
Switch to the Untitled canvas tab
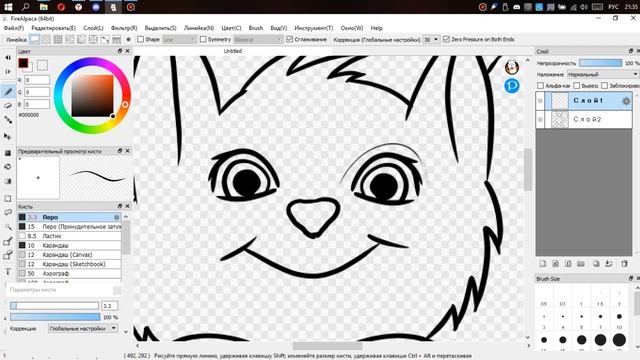click(233, 51)
